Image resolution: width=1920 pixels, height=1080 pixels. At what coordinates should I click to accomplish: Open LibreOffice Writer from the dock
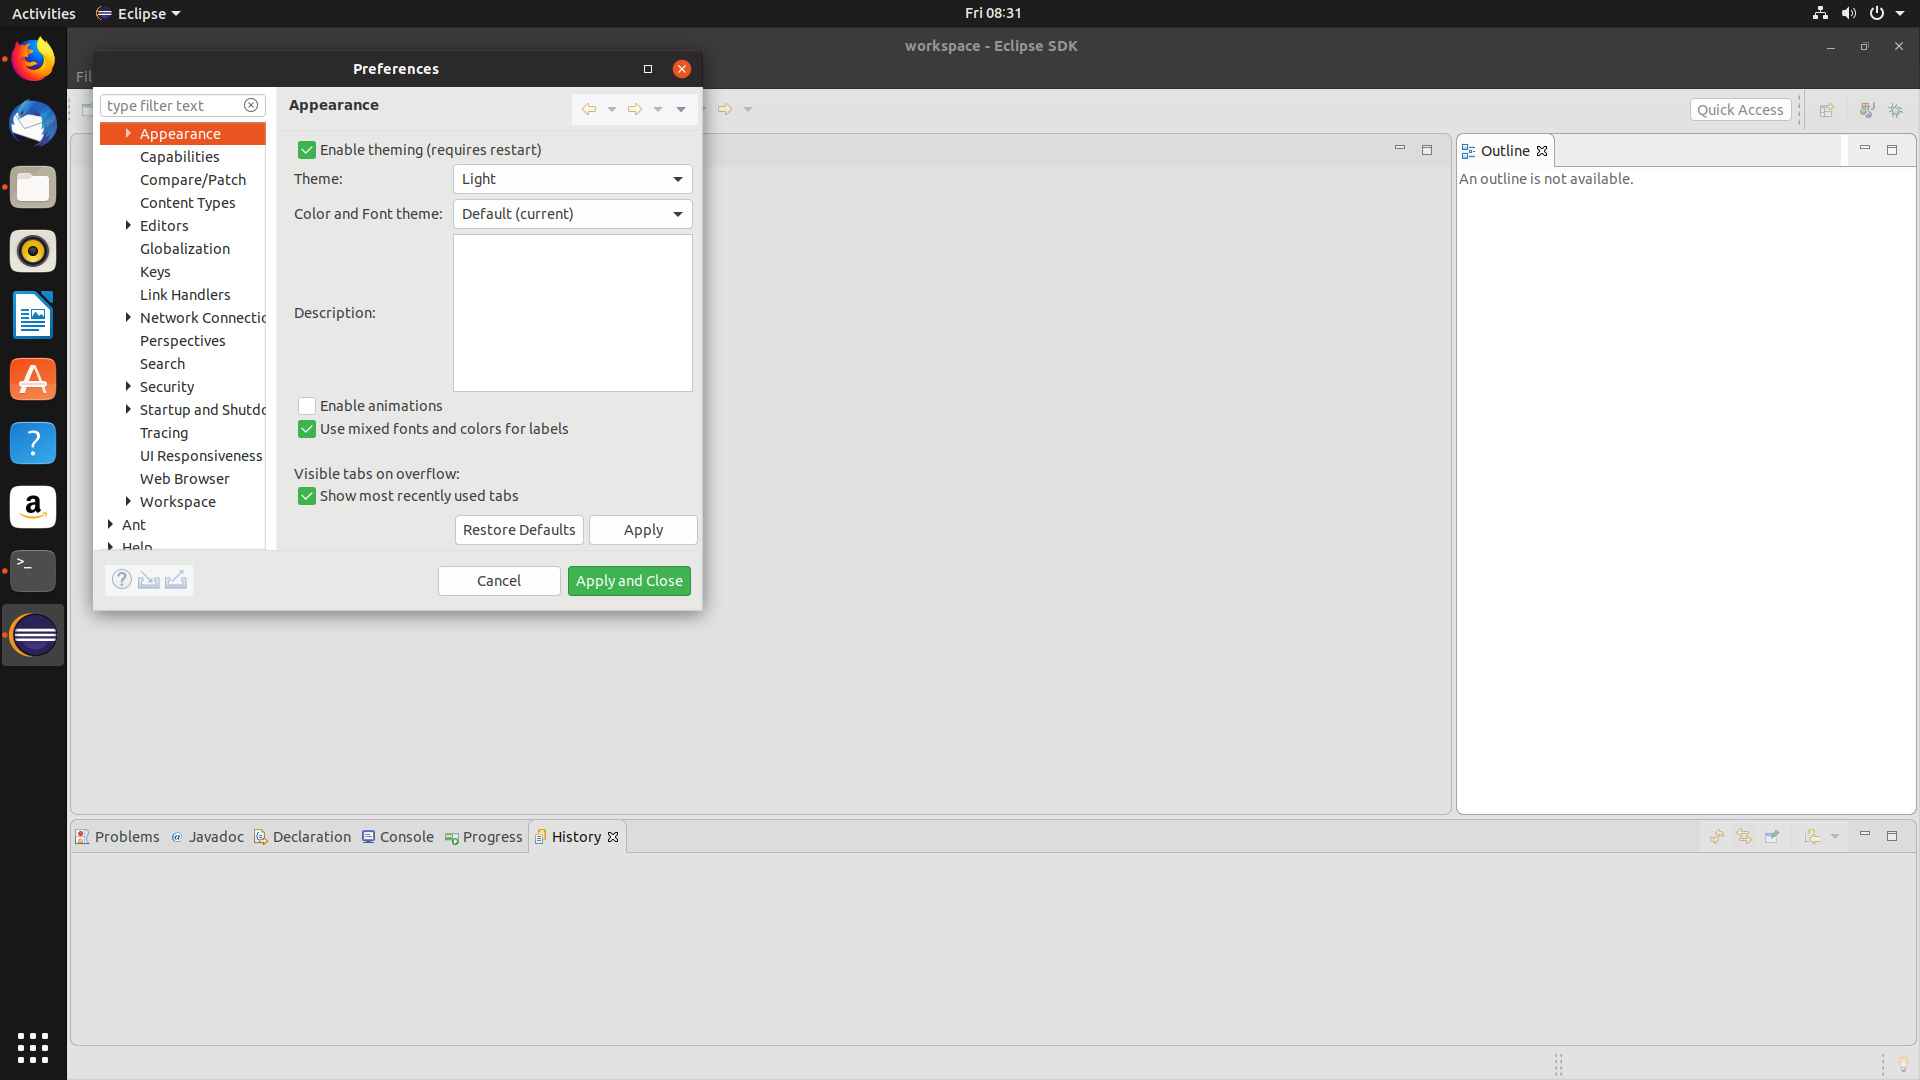tap(33, 316)
